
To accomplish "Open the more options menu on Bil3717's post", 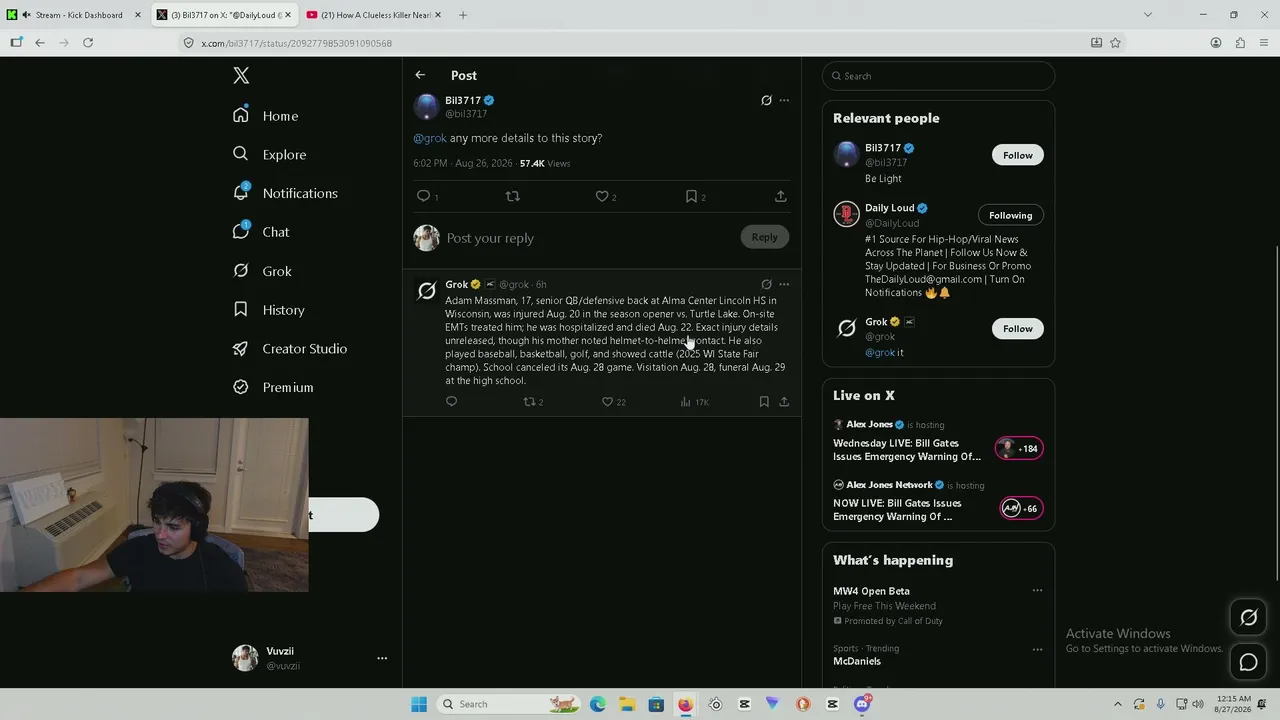I will coord(784,100).
